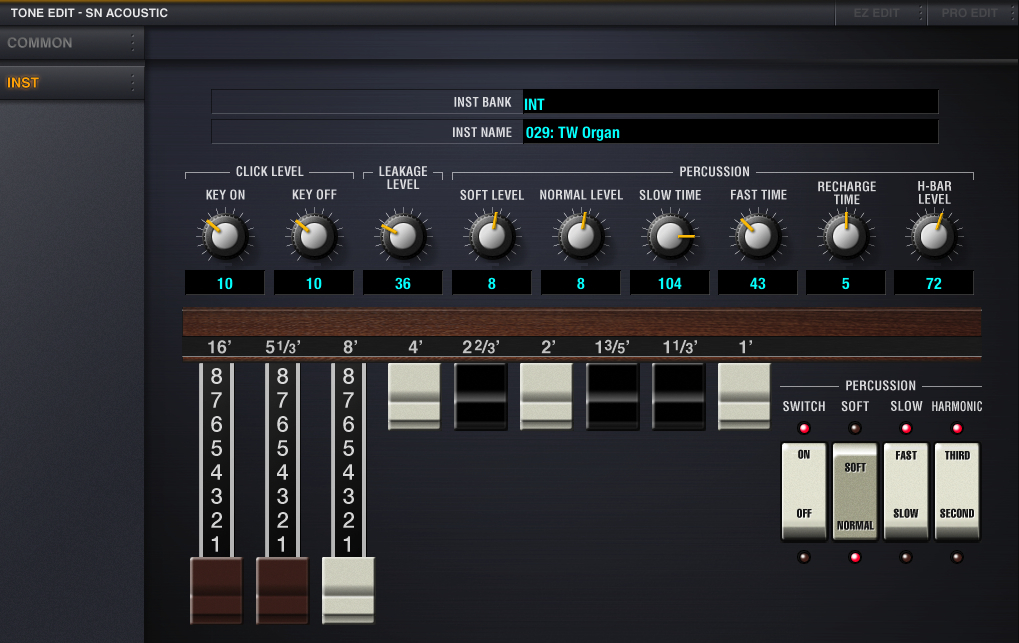The image size is (1019, 643).
Task: Select the SLOW TIME value field 104
Action: [x=670, y=283]
